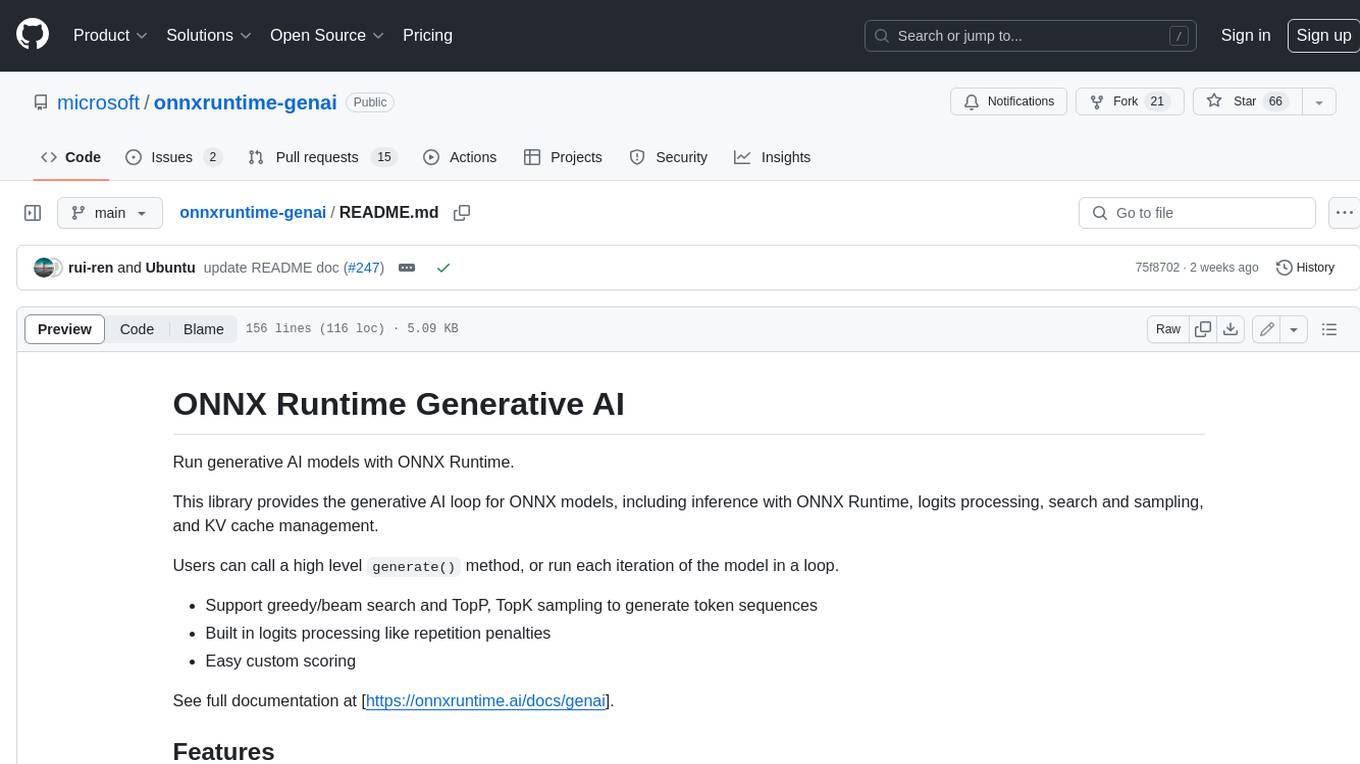Expand the file tree side panel
This screenshot has height=764, width=1360.
pos(33,213)
